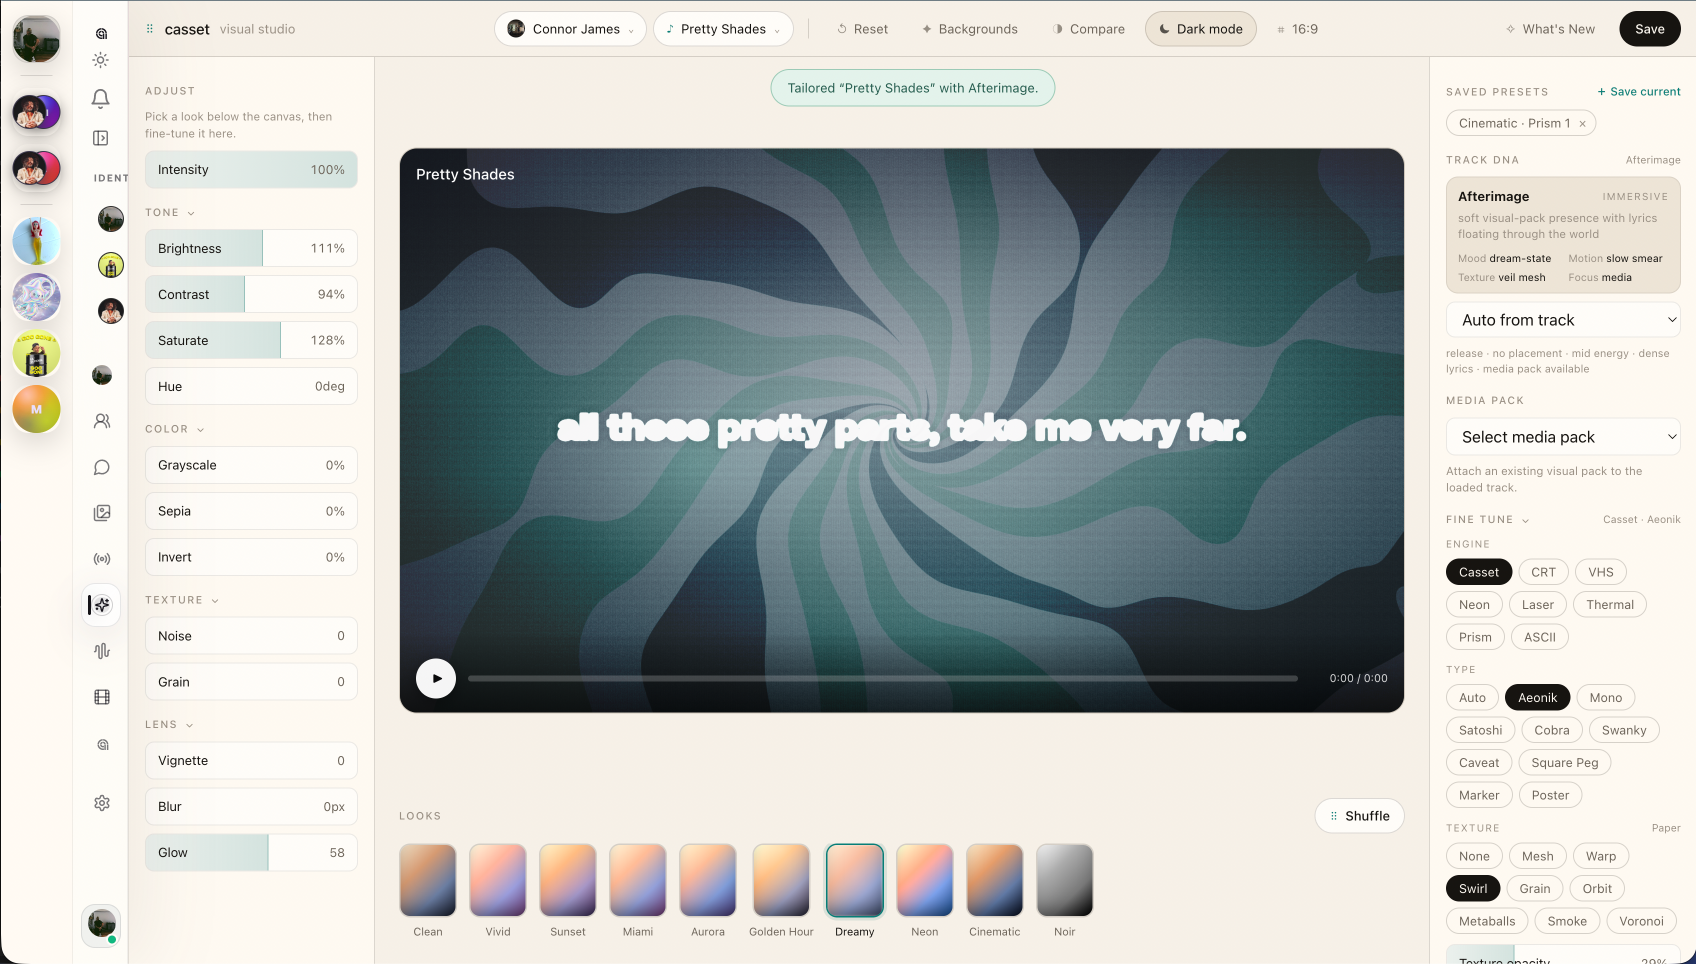The height and width of the screenshot is (964, 1696).
Task: Click the Glow slider
Action: pyautogui.click(x=251, y=853)
